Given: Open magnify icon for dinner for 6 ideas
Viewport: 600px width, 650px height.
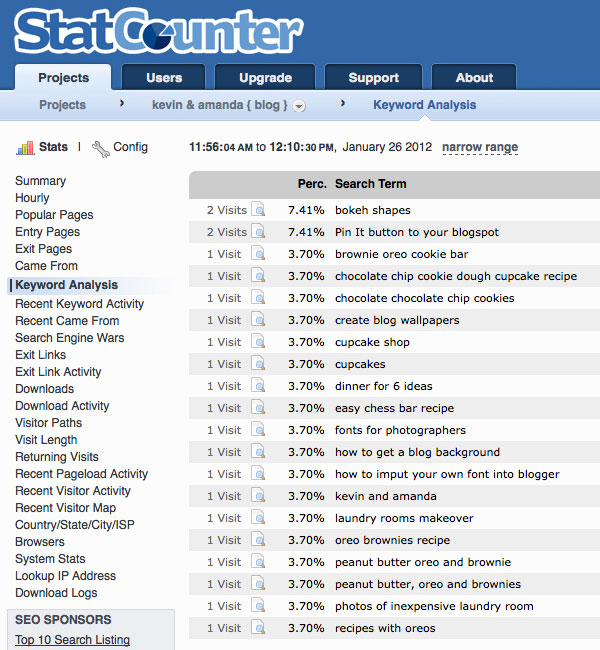Looking at the screenshot, I should [x=258, y=385].
